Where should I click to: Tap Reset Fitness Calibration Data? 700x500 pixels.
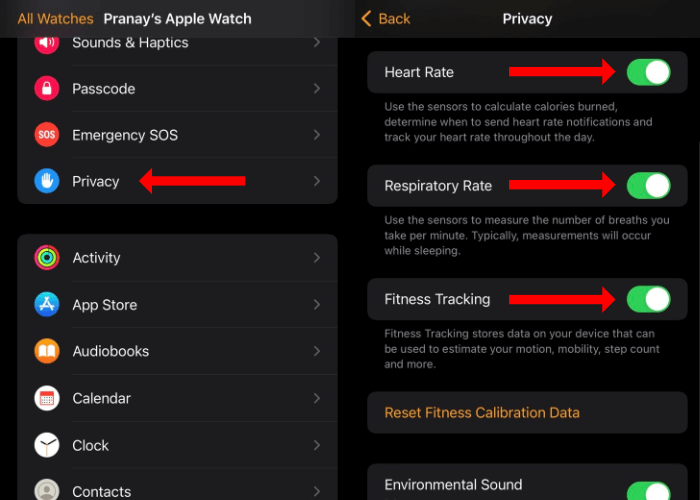[482, 412]
